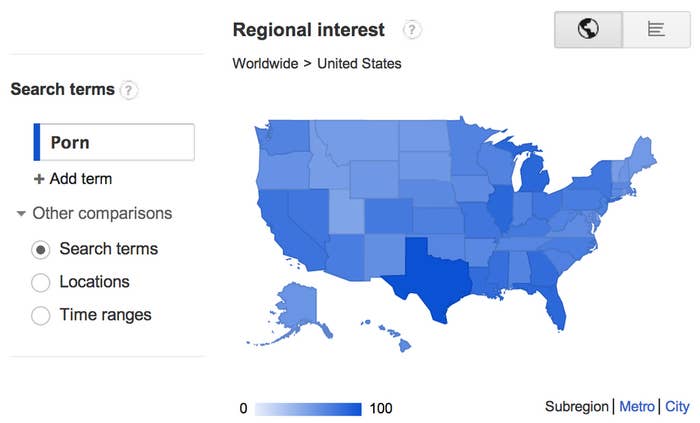This screenshot has height=423, width=700.
Task: Click the Add term link
Action: (x=80, y=179)
